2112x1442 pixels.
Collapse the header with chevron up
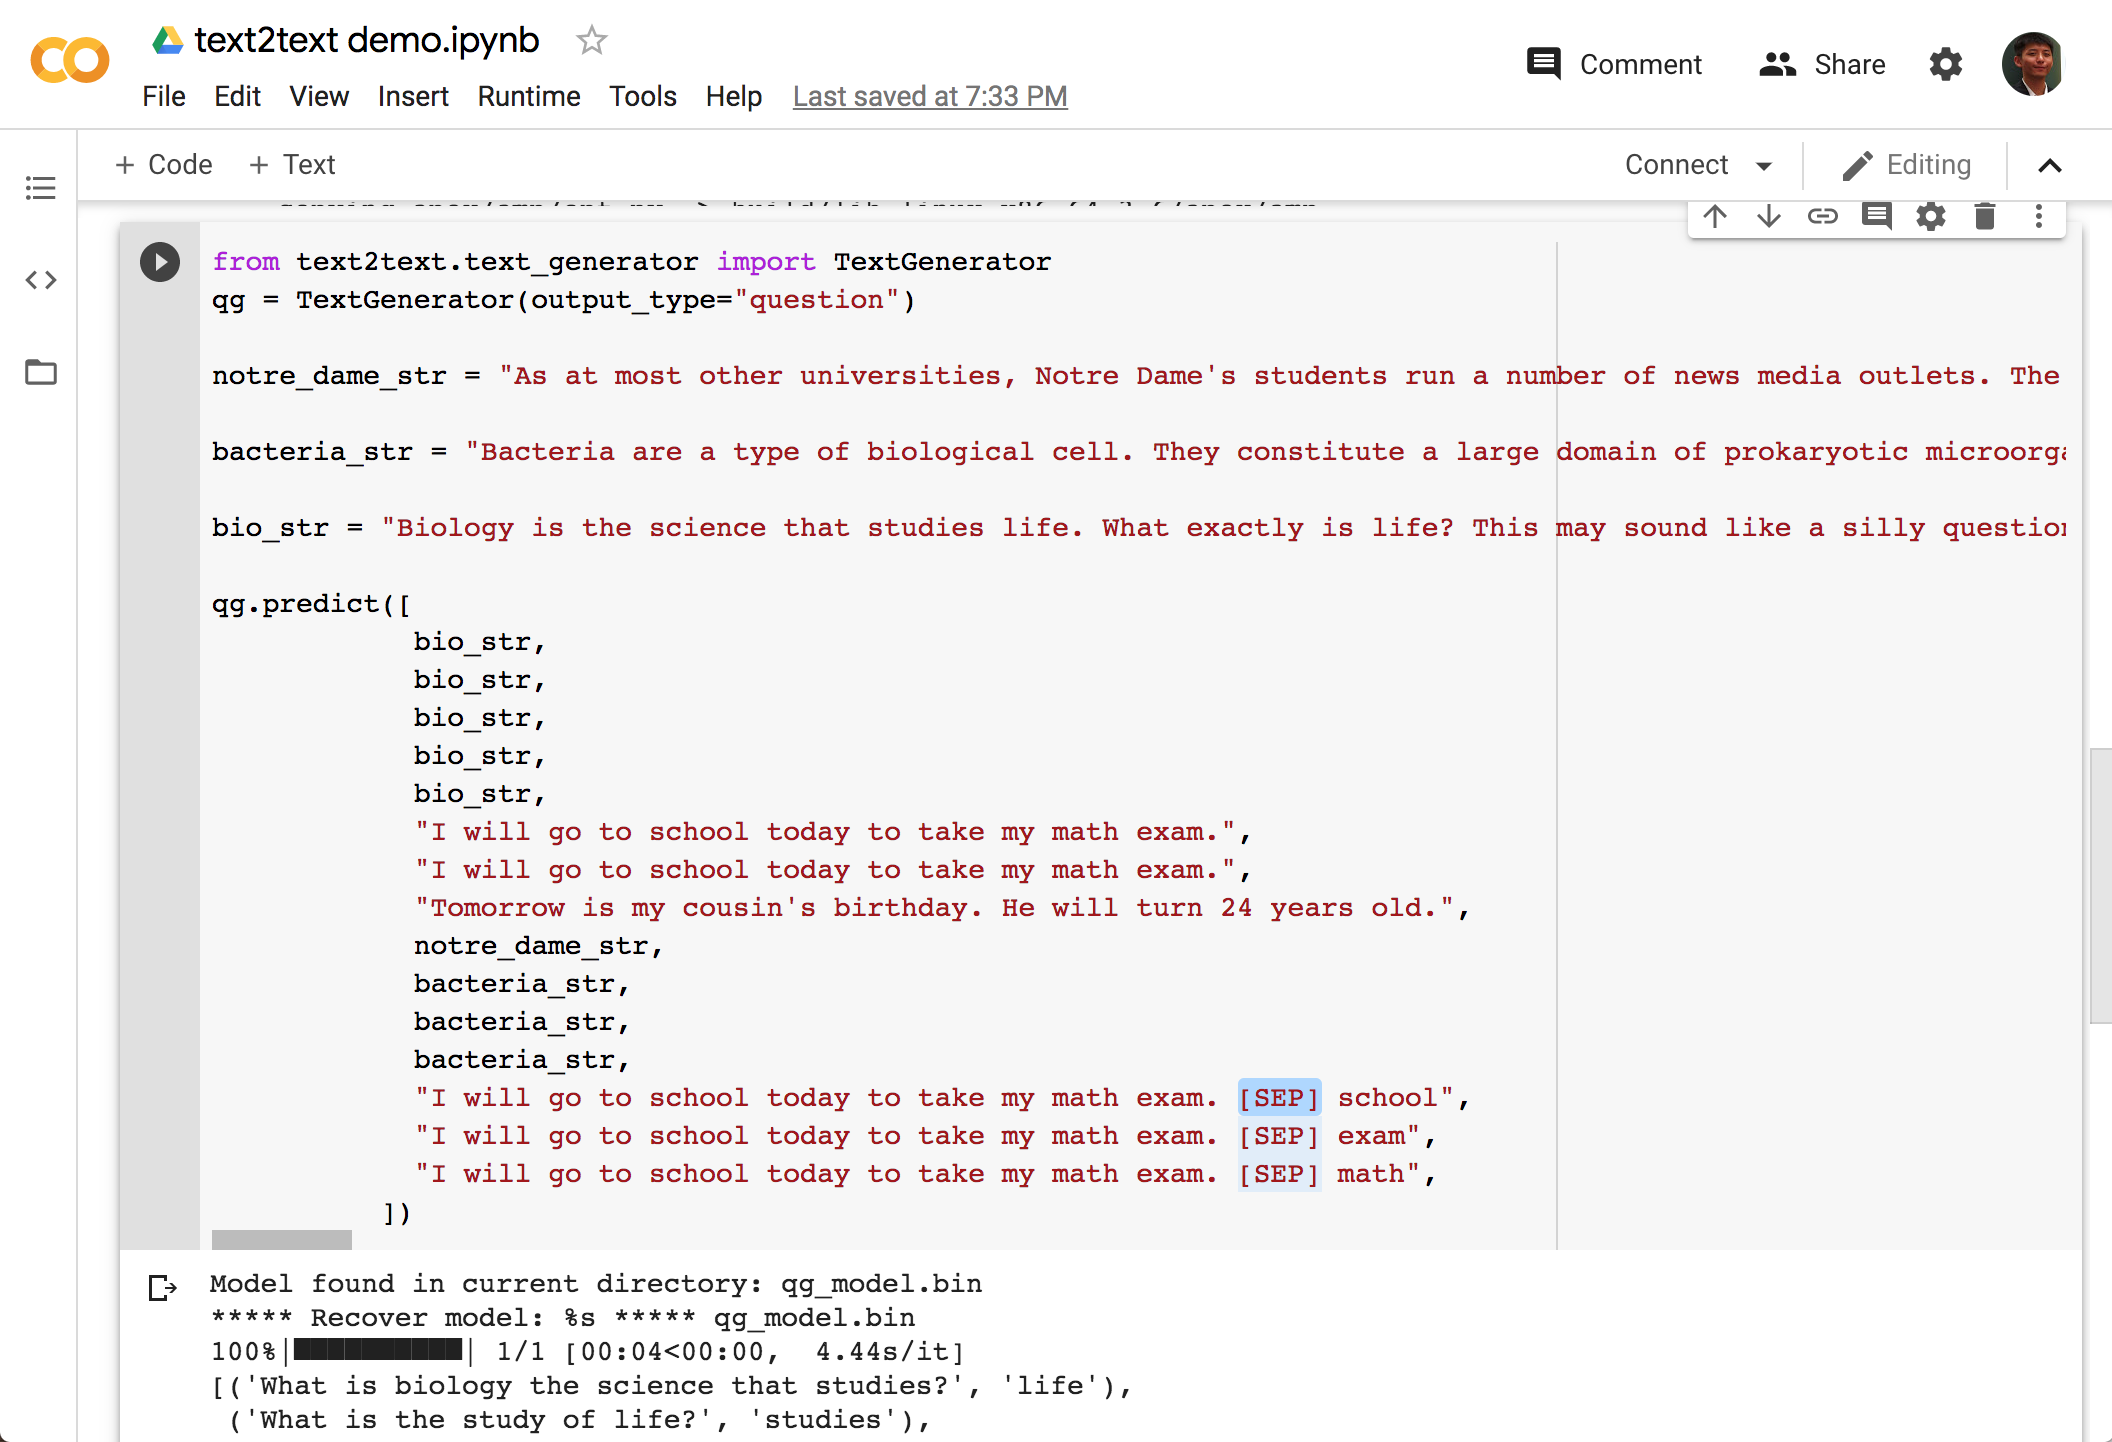pos(2050,166)
